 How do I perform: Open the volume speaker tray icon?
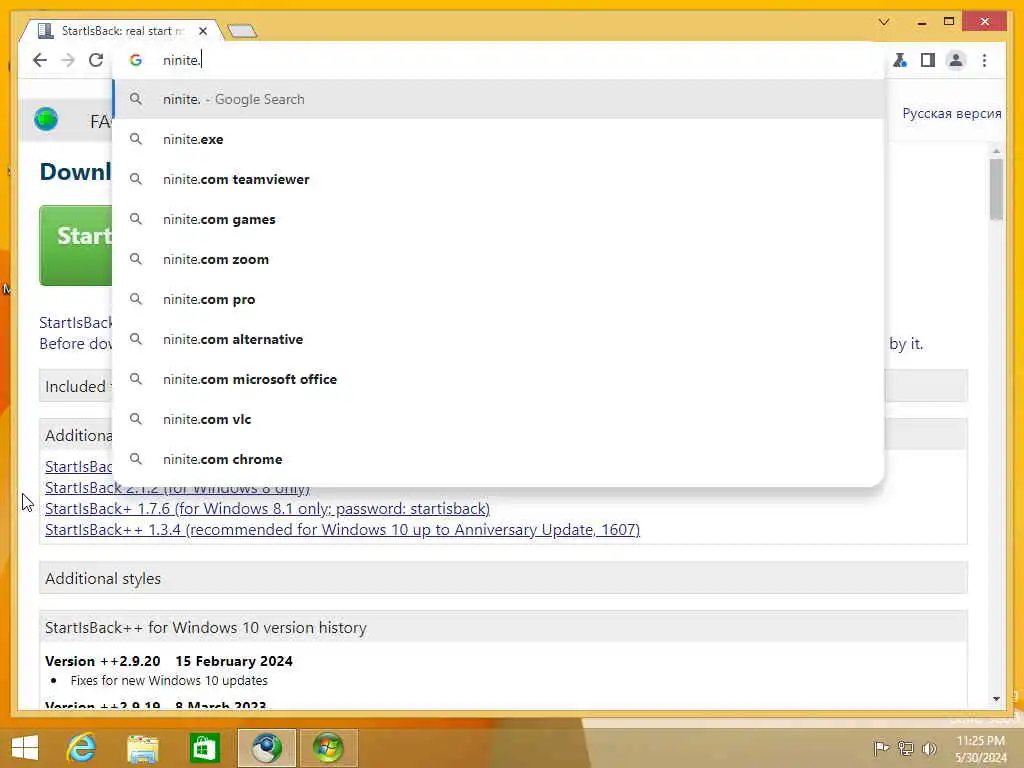click(x=929, y=748)
